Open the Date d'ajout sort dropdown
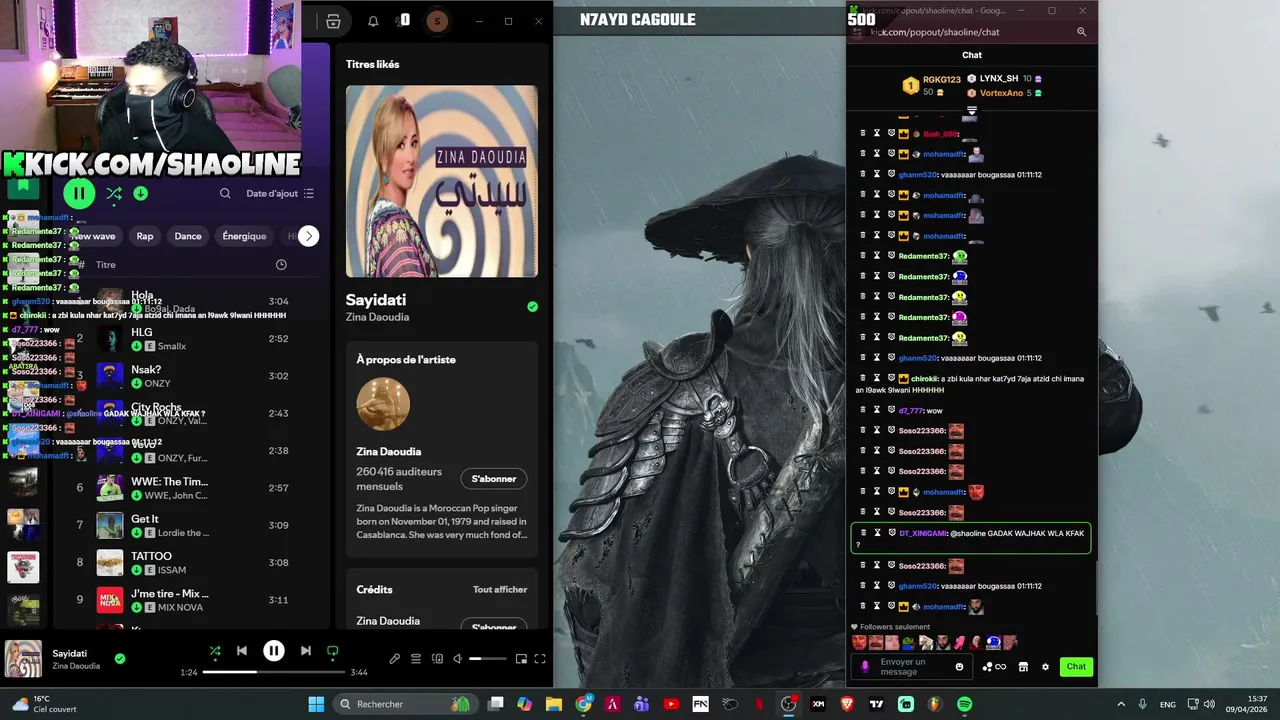This screenshot has height=720, width=1280. 280,193
